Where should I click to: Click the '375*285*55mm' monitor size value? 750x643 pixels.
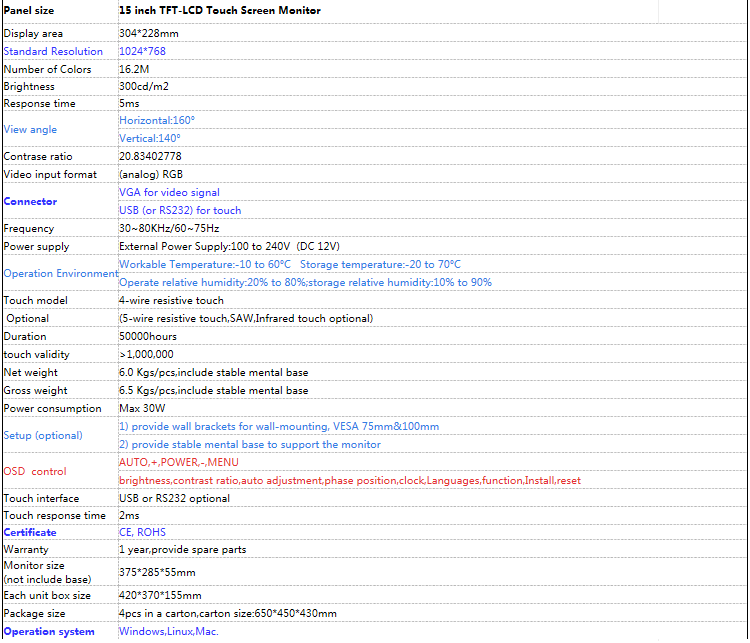click(157, 573)
